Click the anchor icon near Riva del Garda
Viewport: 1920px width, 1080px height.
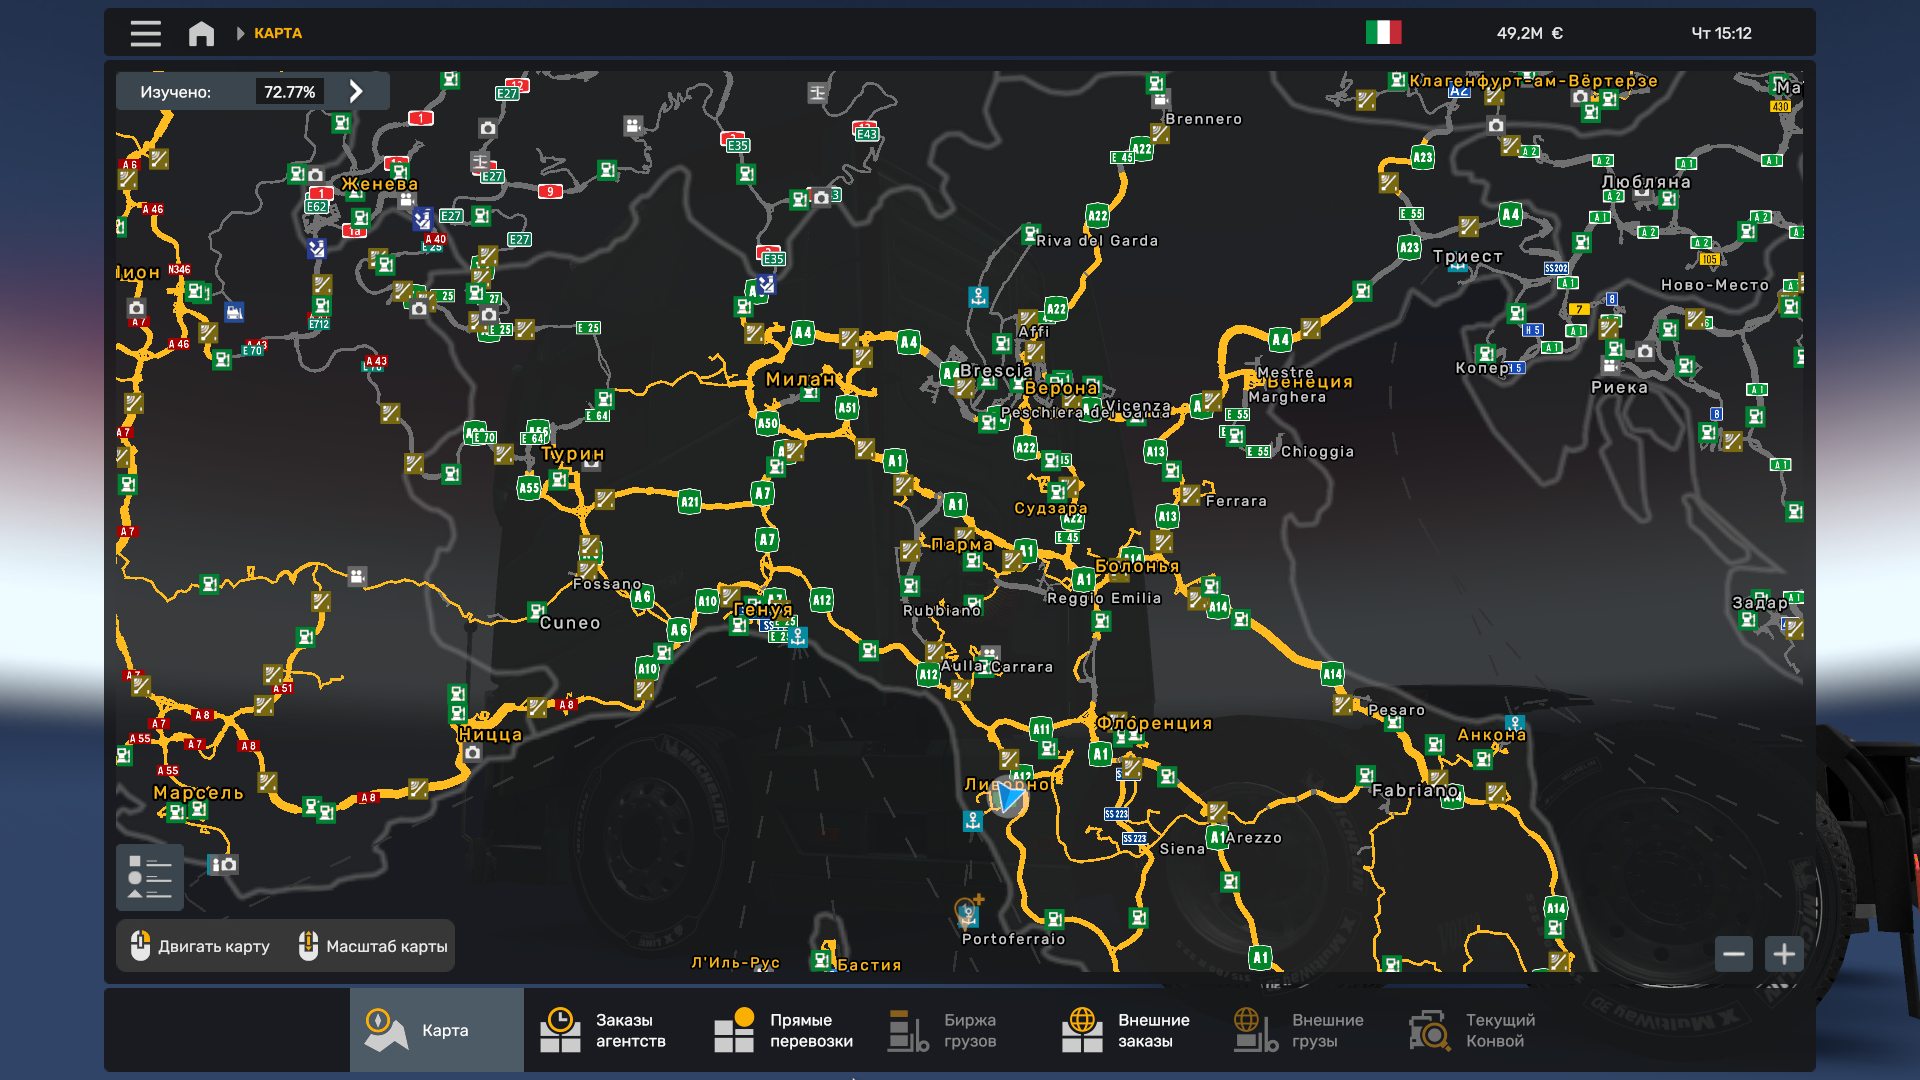pos(978,297)
